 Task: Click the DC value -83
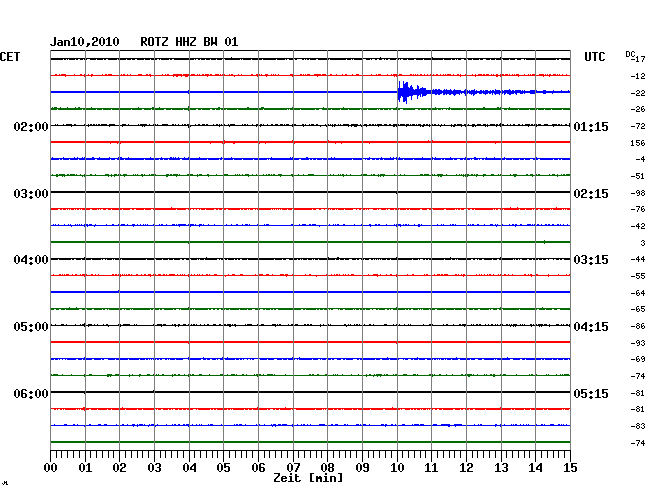pyautogui.click(x=638, y=426)
